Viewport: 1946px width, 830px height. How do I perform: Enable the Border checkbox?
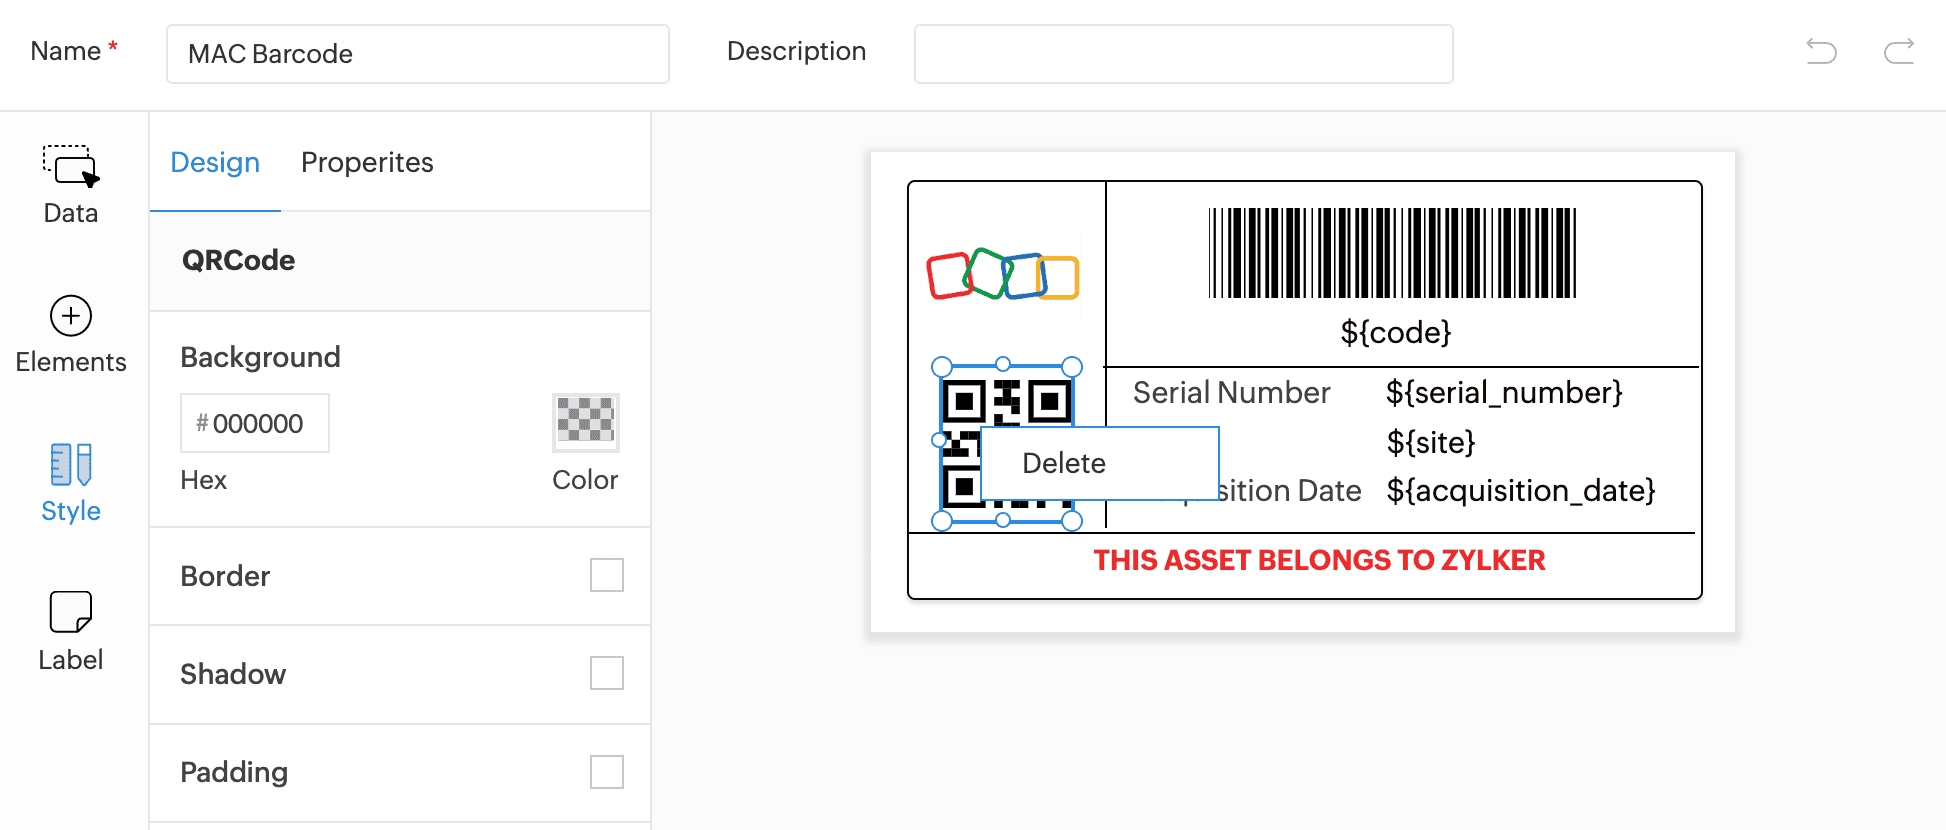point(606,575)
